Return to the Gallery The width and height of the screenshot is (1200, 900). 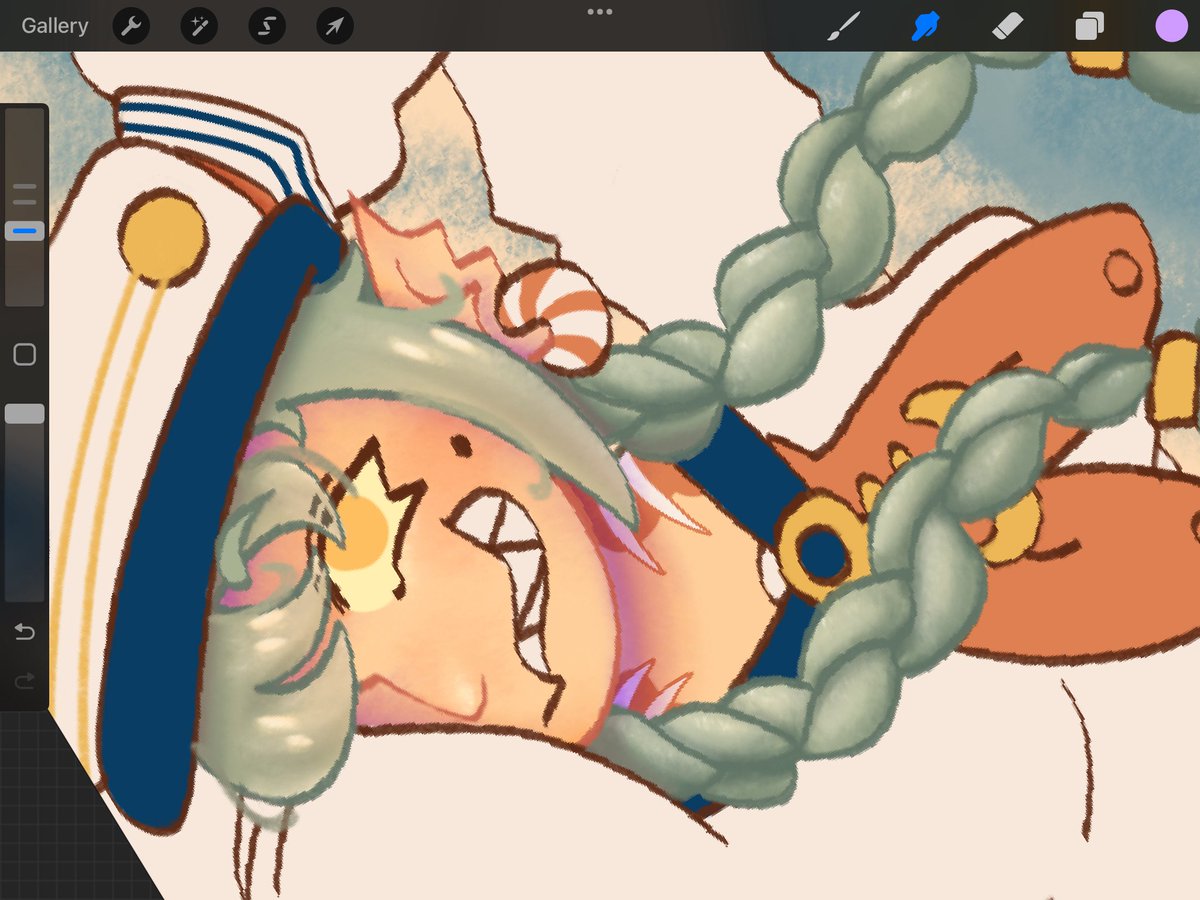(x=55, y=26)
